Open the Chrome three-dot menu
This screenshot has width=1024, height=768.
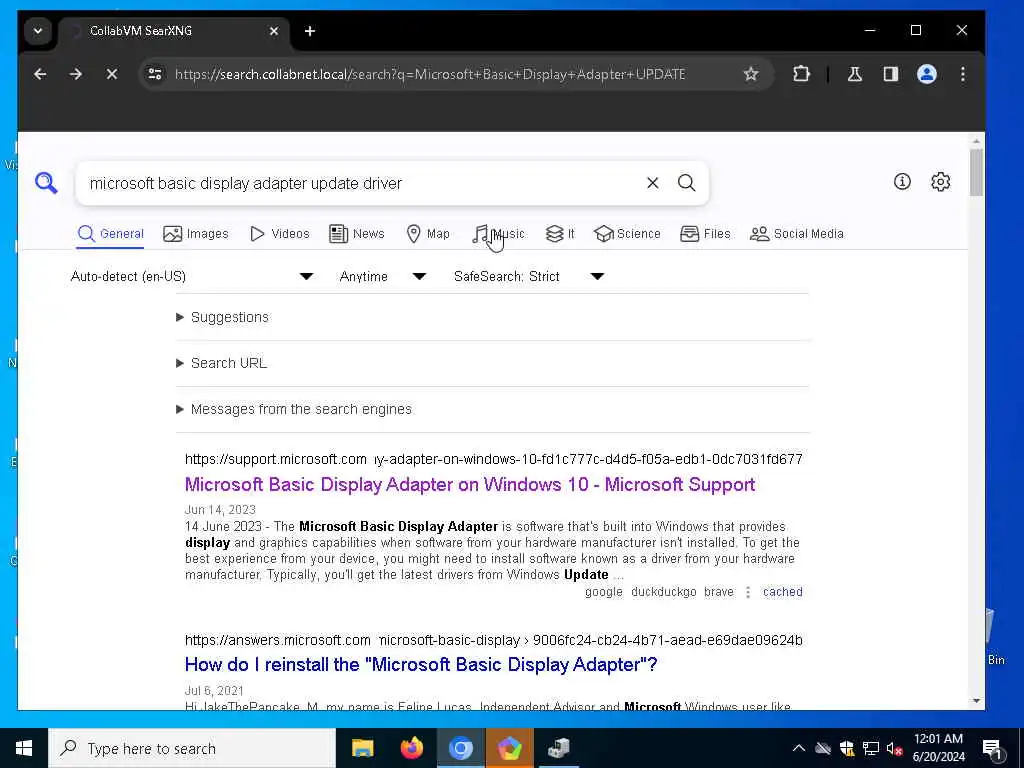[x=963, y=74]
